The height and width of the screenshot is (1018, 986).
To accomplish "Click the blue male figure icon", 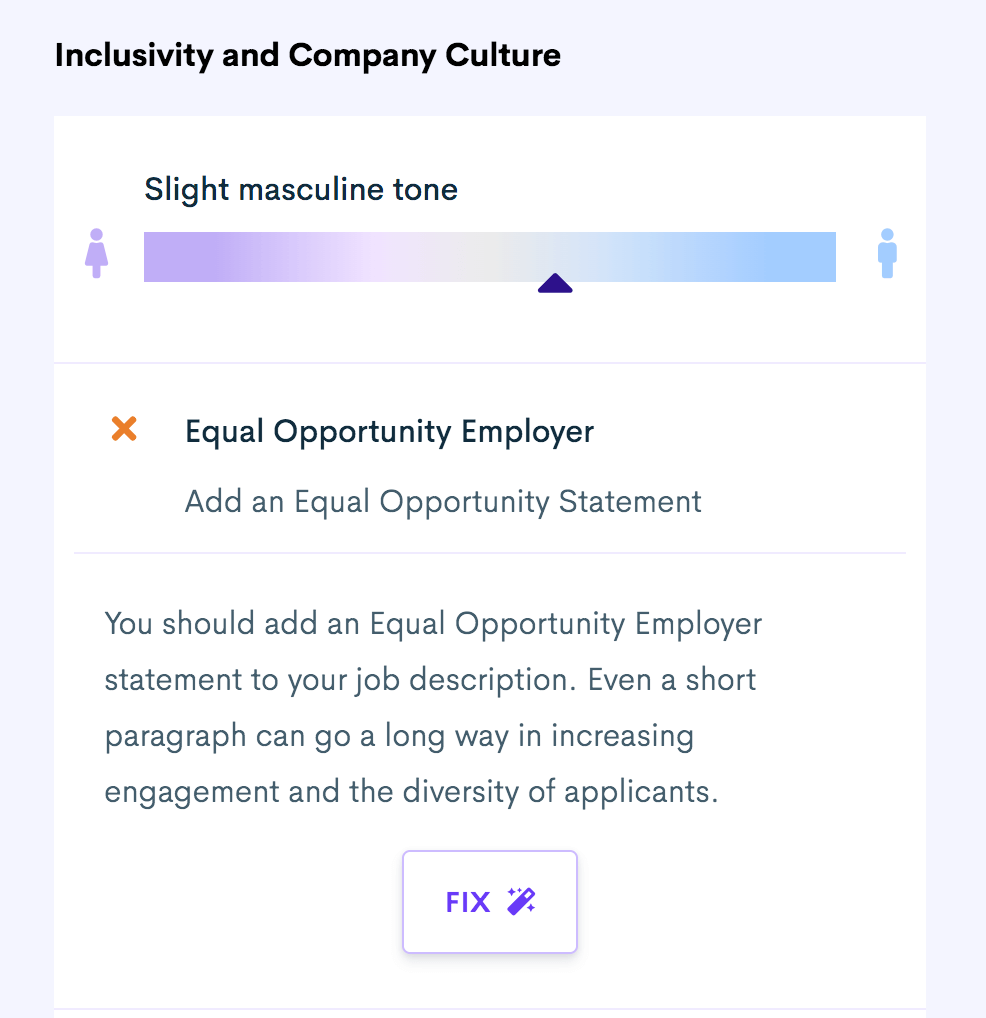I will (x=887, y=253).
